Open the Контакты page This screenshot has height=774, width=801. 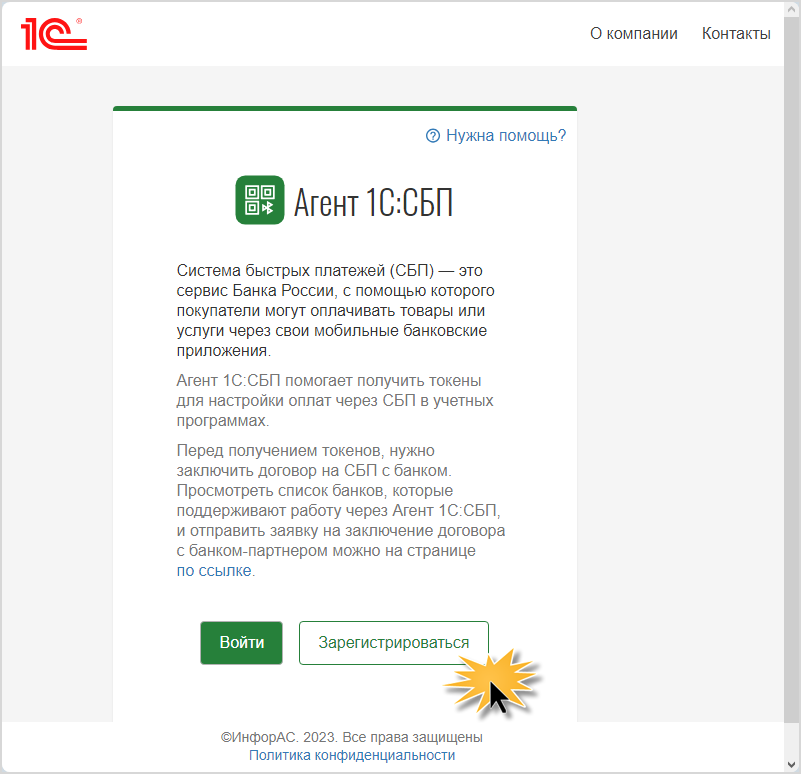(736, 34)
